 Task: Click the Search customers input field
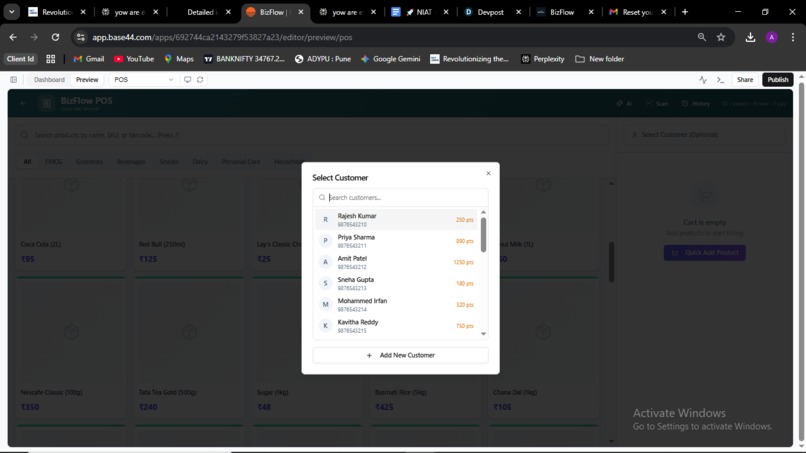point(400,197)
